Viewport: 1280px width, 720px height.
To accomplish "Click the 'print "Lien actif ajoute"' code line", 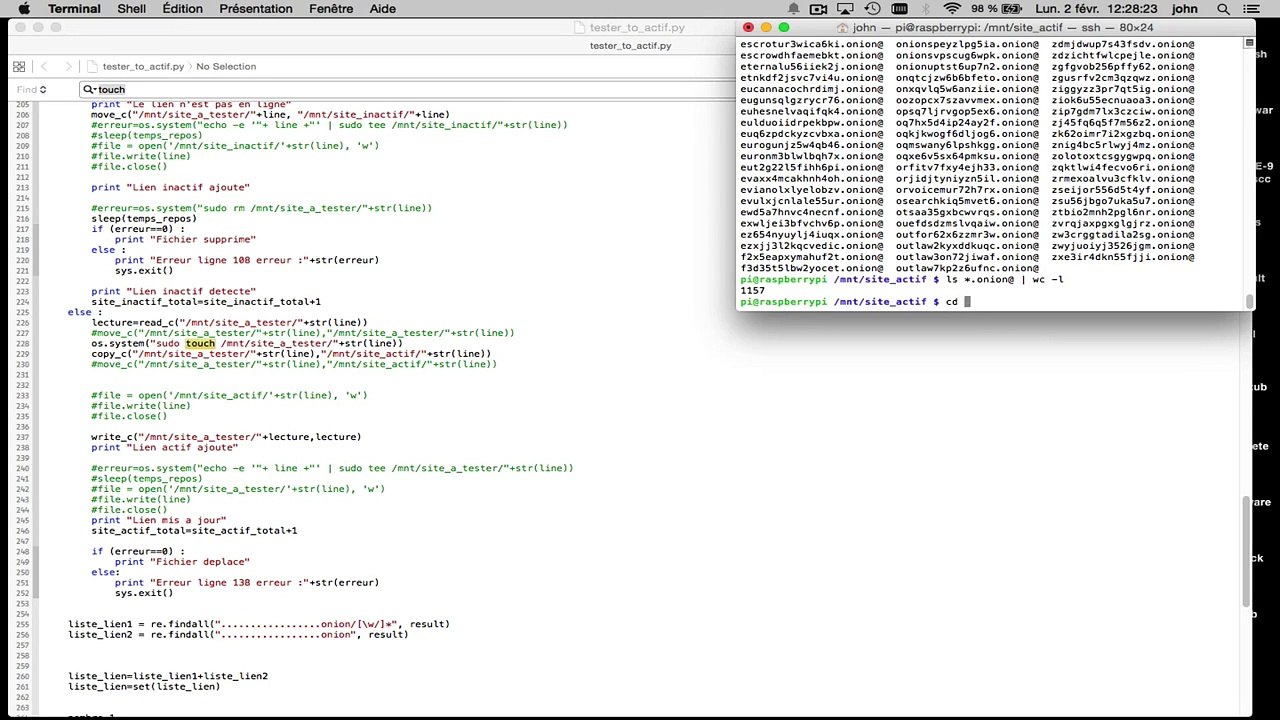I will [164, 447].
